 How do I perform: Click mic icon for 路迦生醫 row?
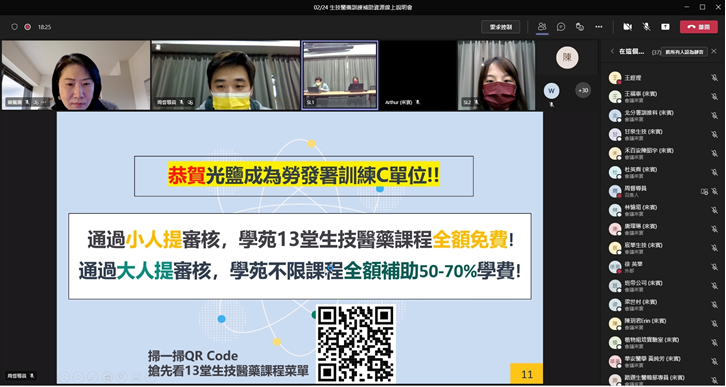coord(714,380)
